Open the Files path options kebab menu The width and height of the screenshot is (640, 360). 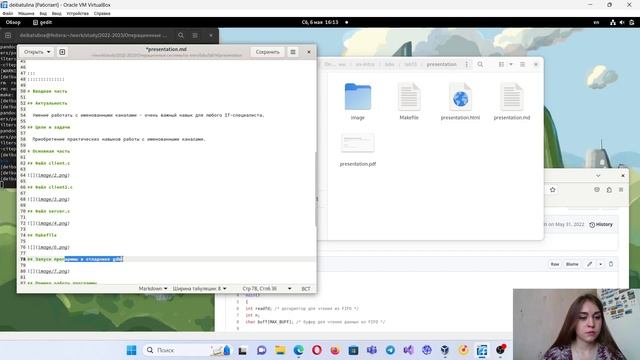click(x=467, y=64)
